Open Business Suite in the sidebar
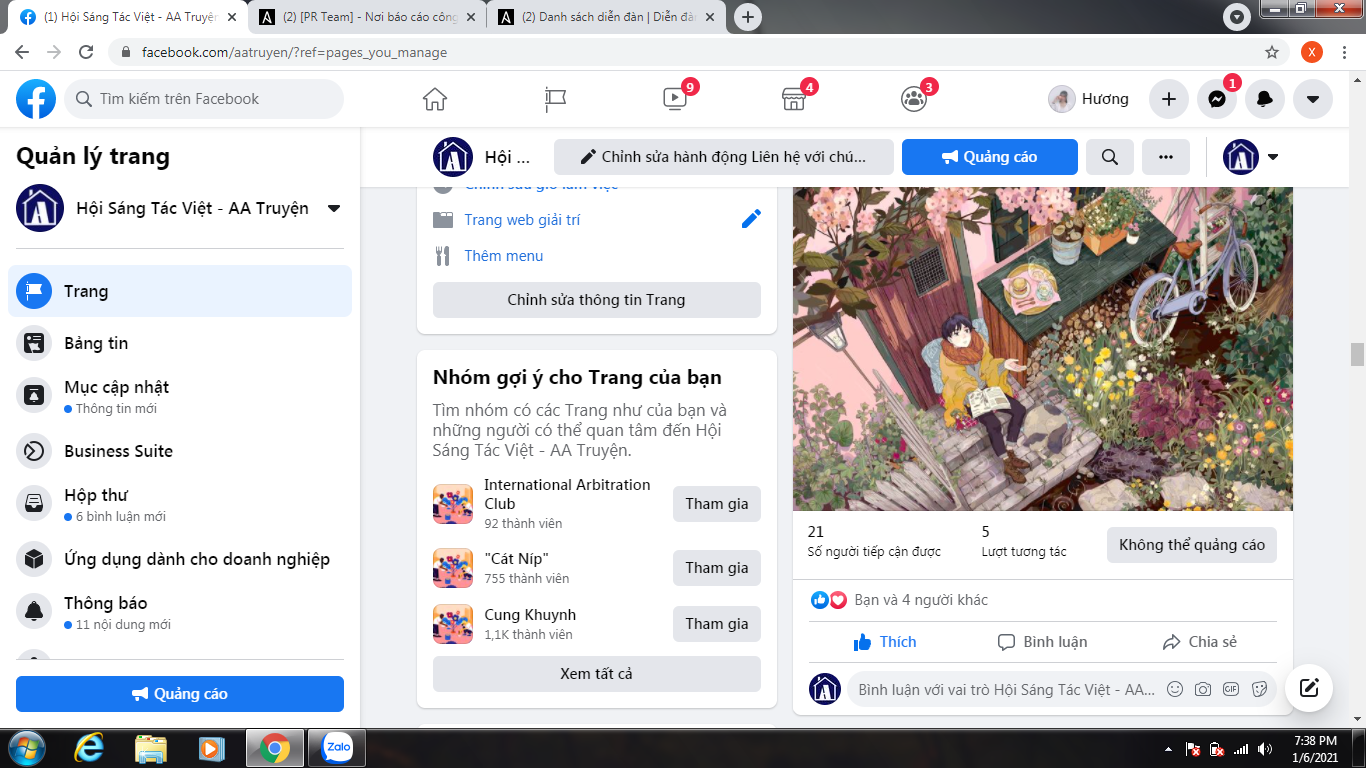The width and height of the screenshot is (1366, 768). point(180,451)
